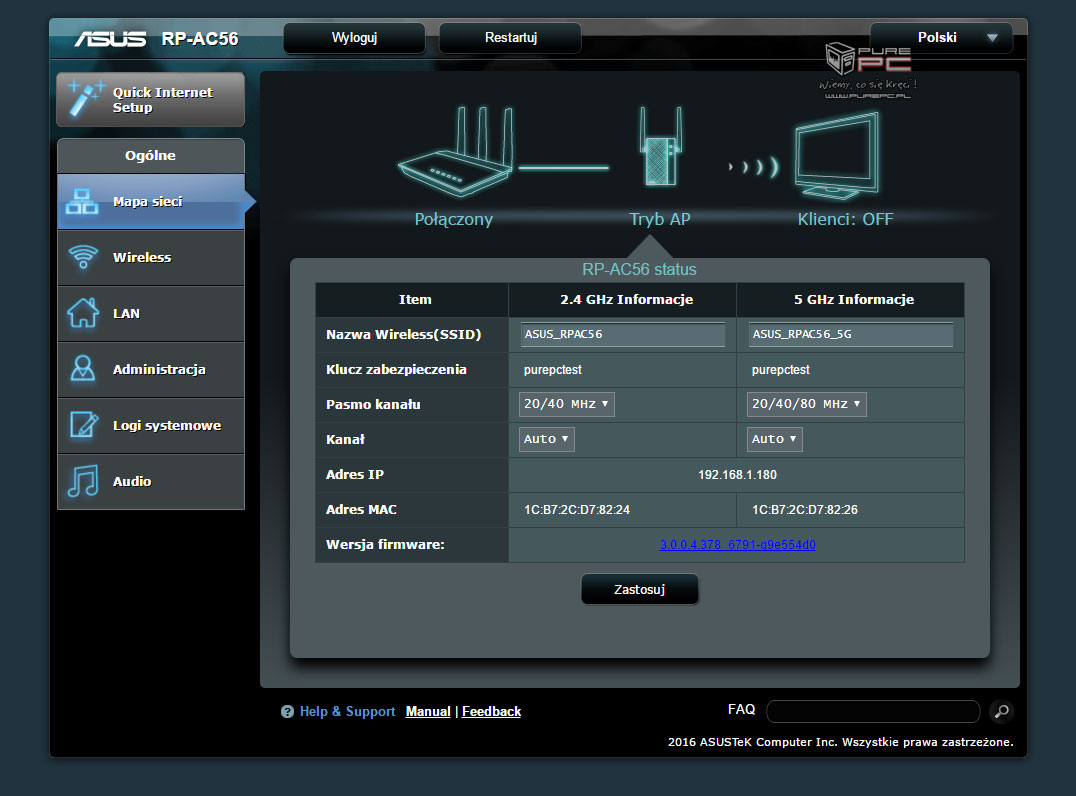This screenshot has height=796, width=1076.
Task: Click the FAQ search input field
Action: pos(873,712)
